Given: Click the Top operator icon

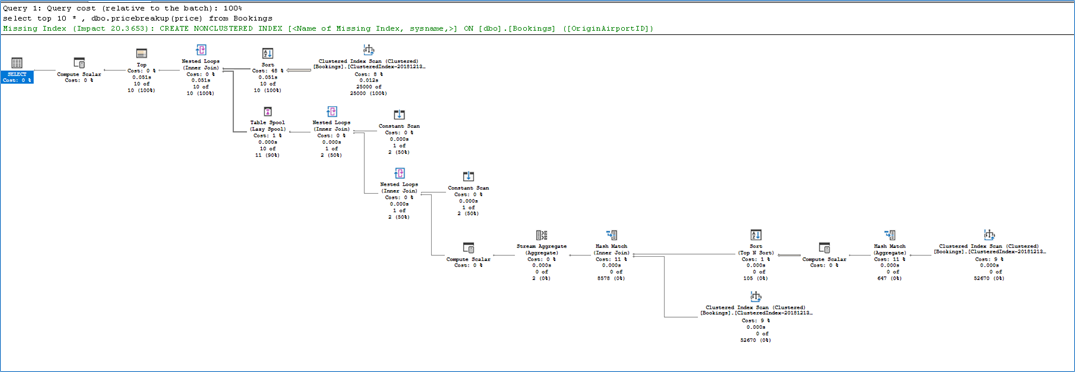Looking at the screenshot, I should click(x=142, y=53).
